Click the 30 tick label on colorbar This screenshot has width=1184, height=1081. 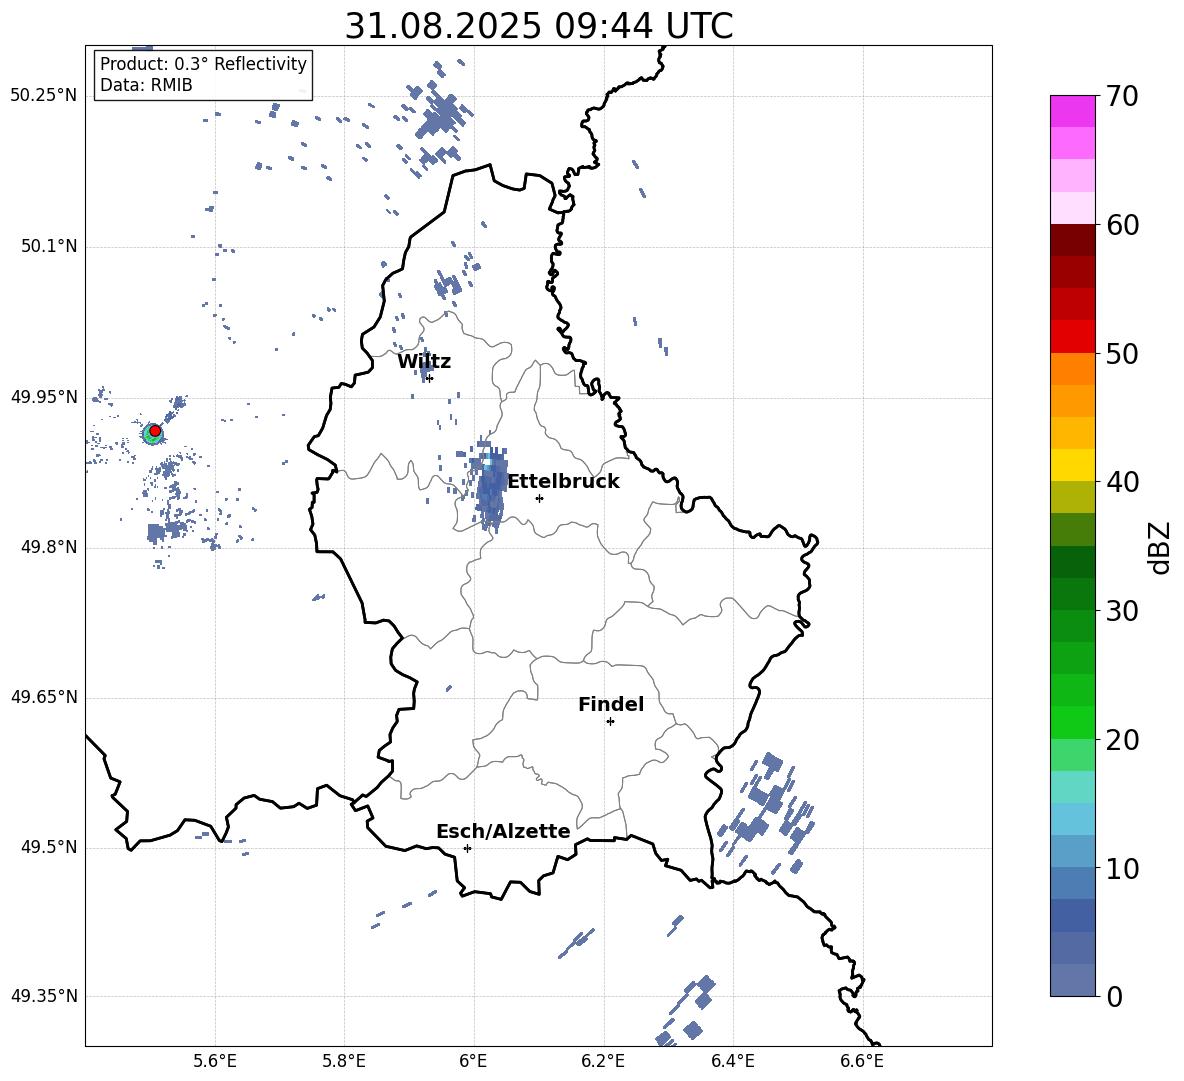[x=1123, y=611]
